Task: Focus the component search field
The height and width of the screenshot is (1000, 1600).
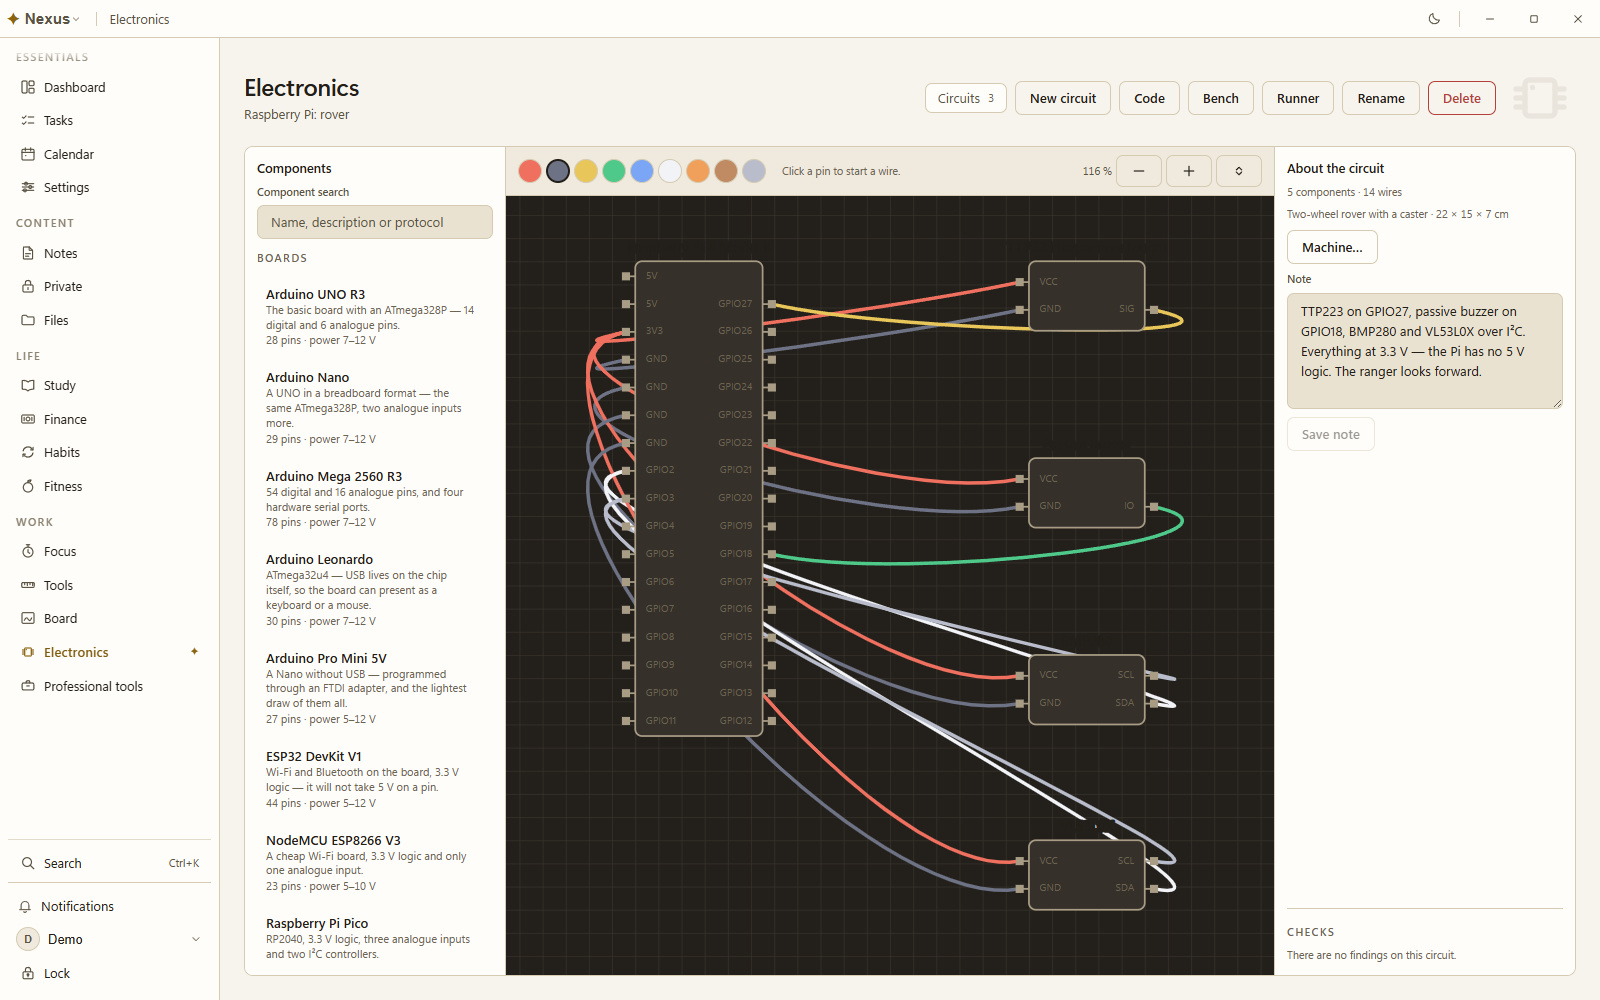Action: tap(375, 222)
